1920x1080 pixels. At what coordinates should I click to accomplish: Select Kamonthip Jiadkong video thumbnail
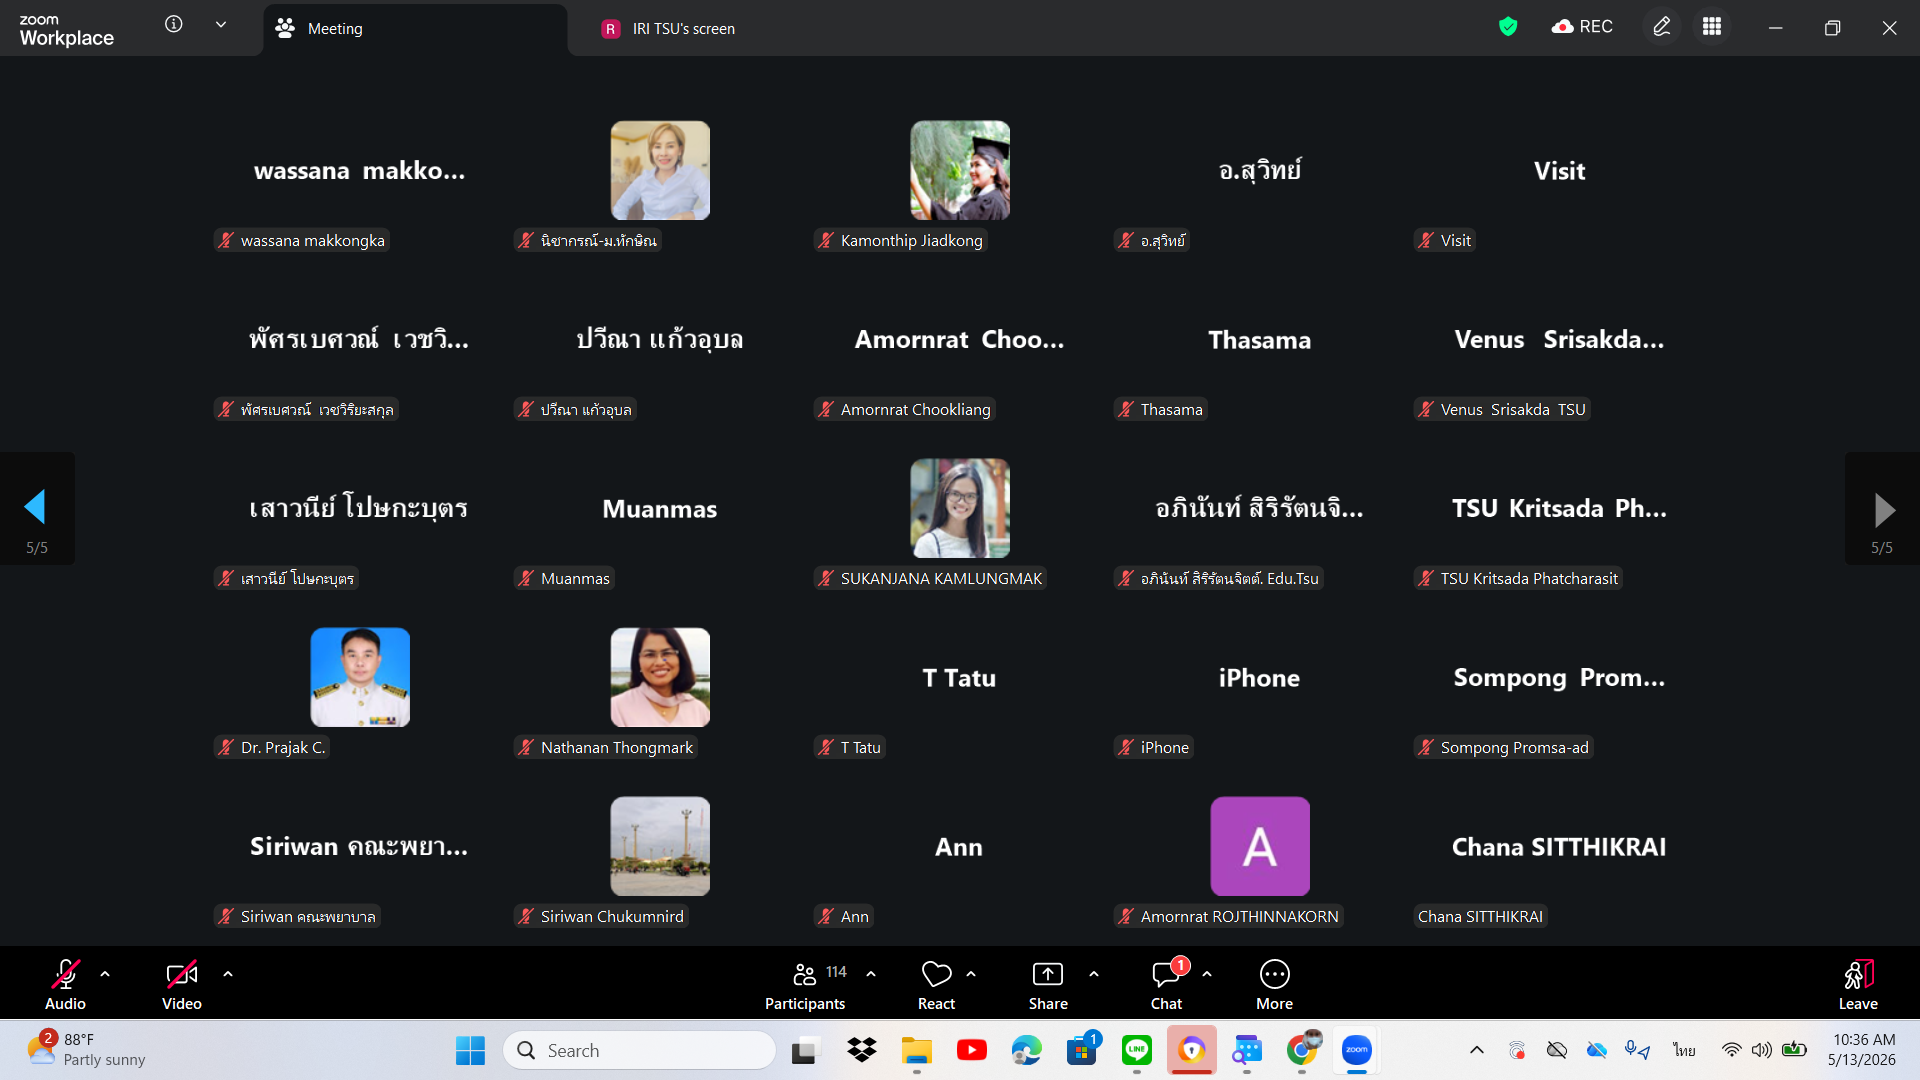tap(960, 170)
